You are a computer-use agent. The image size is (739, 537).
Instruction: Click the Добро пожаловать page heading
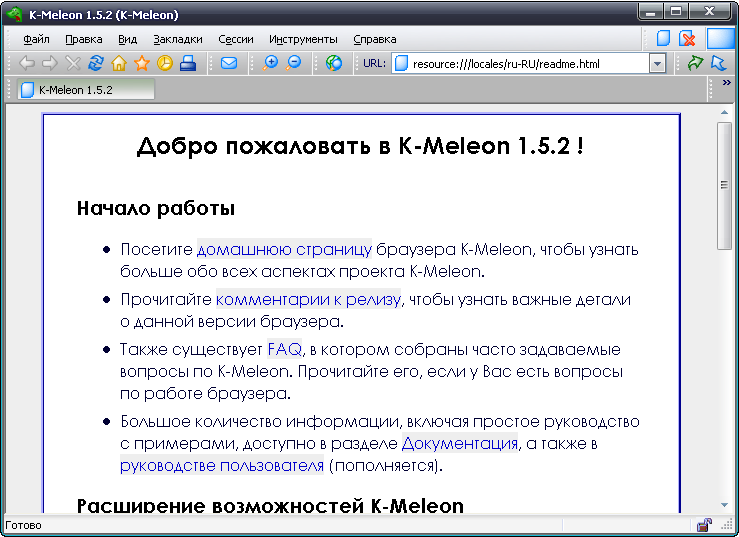pyautogui.click(x=360, y=146)
